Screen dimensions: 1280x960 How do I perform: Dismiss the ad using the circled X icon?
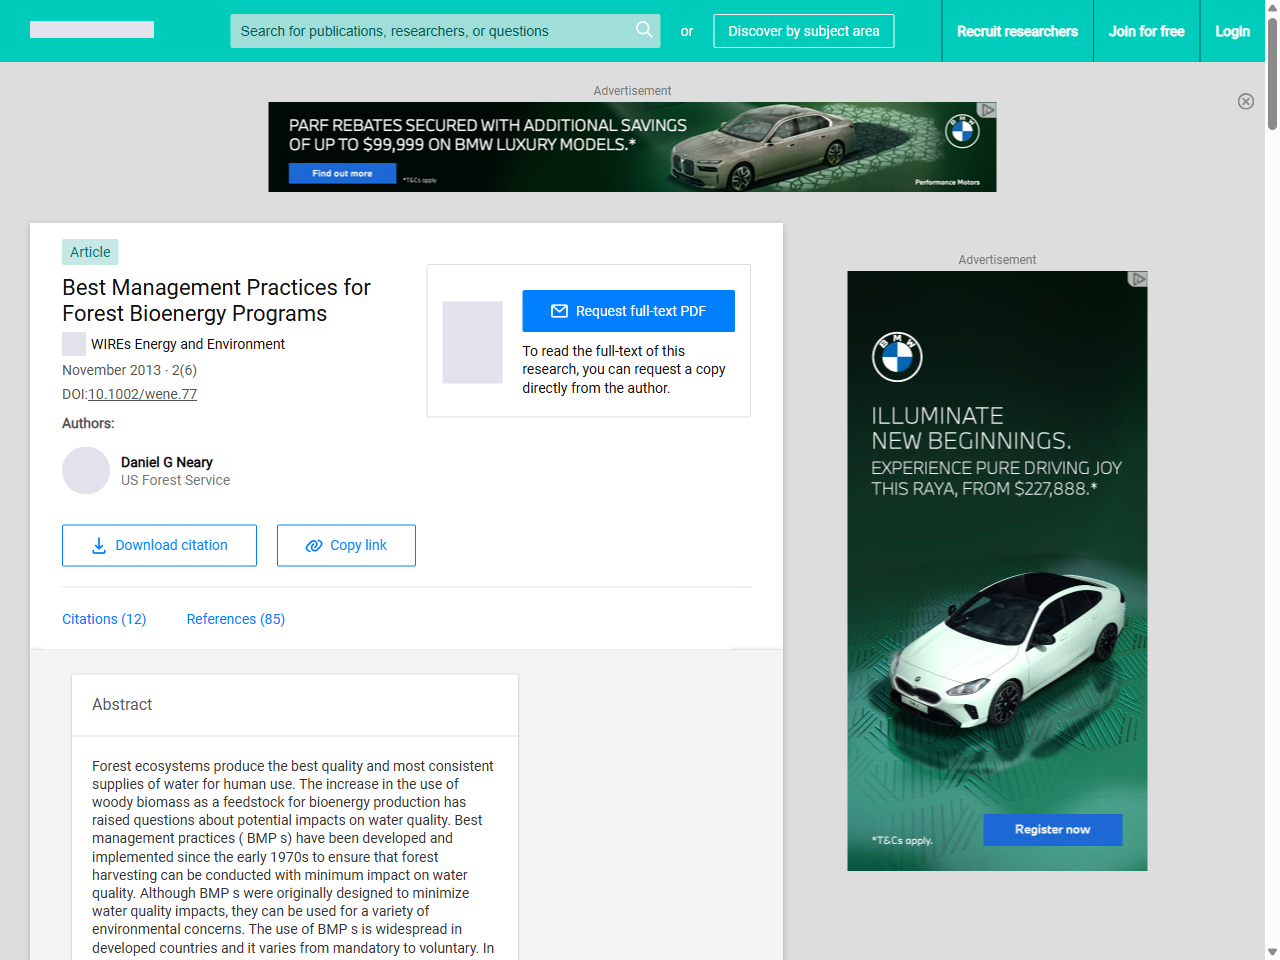coord(1246,101)
